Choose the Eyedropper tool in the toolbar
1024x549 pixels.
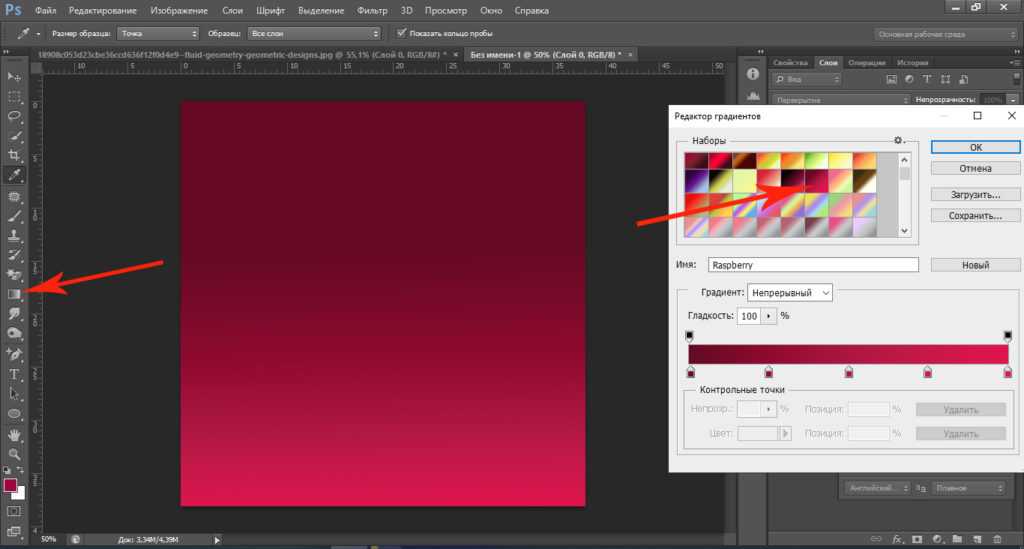tap(14, 174)
